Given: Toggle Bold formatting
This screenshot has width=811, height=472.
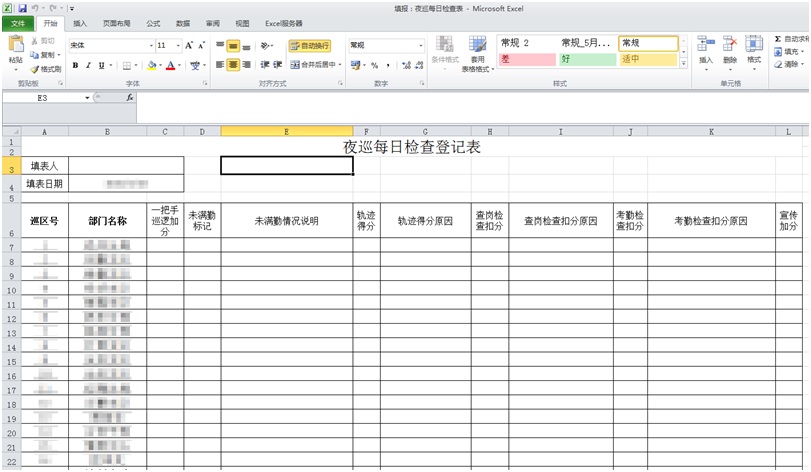Looking at the screenshot, I should (x=75, y=65).
